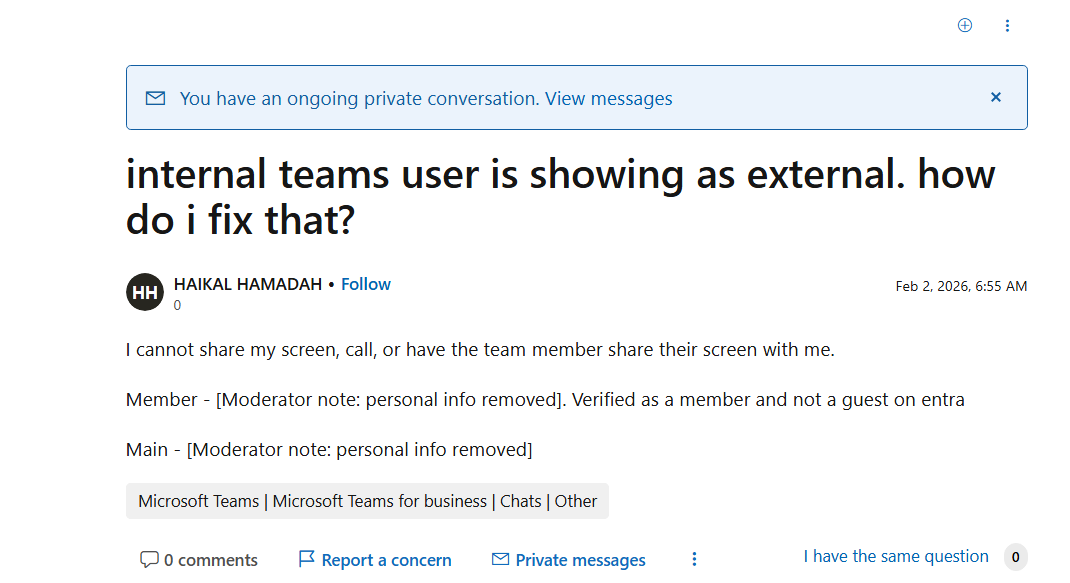
Task: Open Private messages
Action: point(580,559)
